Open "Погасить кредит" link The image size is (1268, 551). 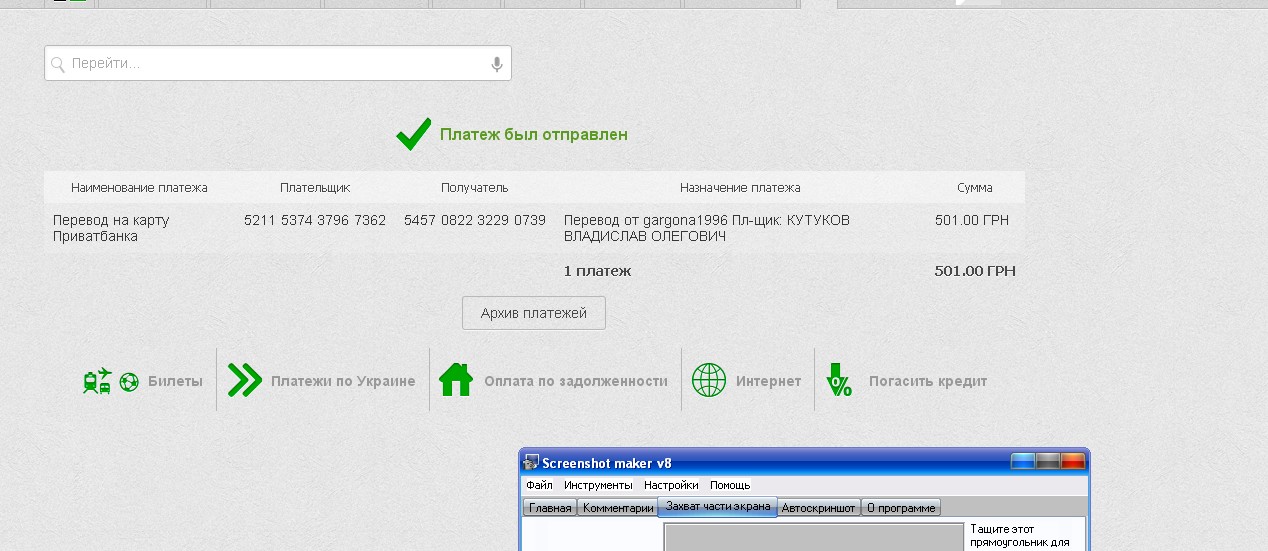point(928,381)
